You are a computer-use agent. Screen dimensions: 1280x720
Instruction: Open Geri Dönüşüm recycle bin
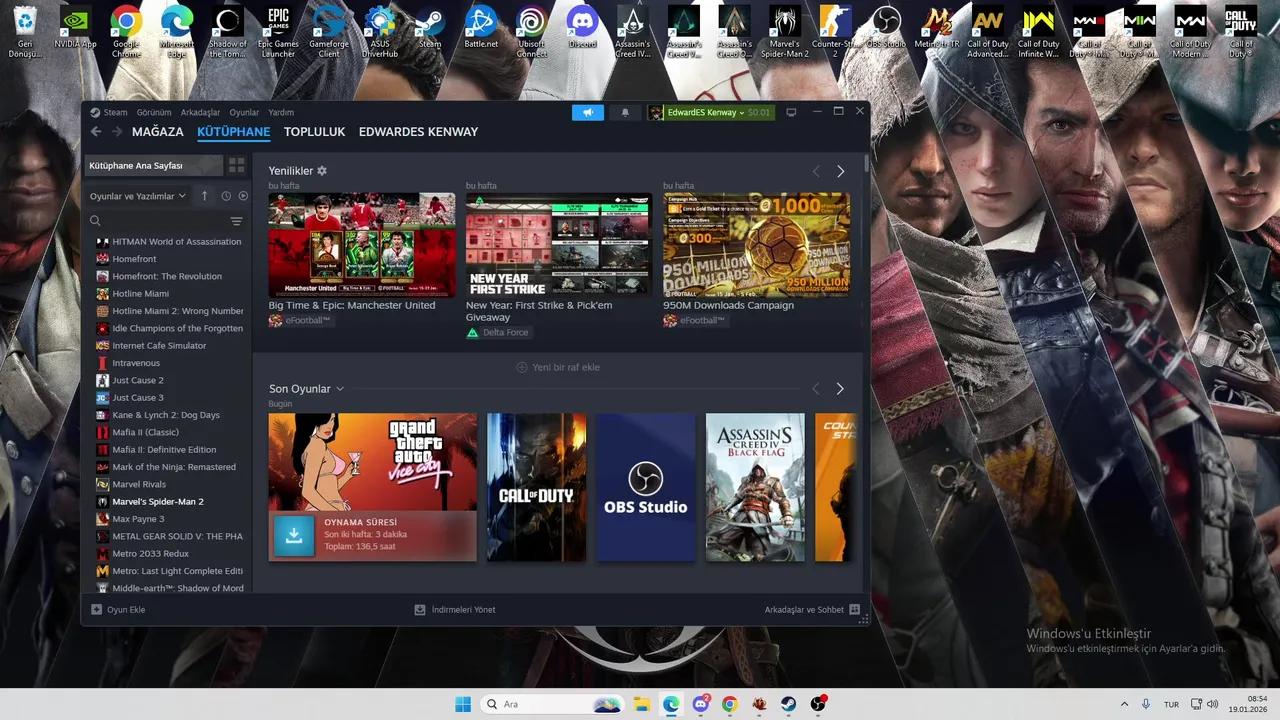click(x=25, y=31)
